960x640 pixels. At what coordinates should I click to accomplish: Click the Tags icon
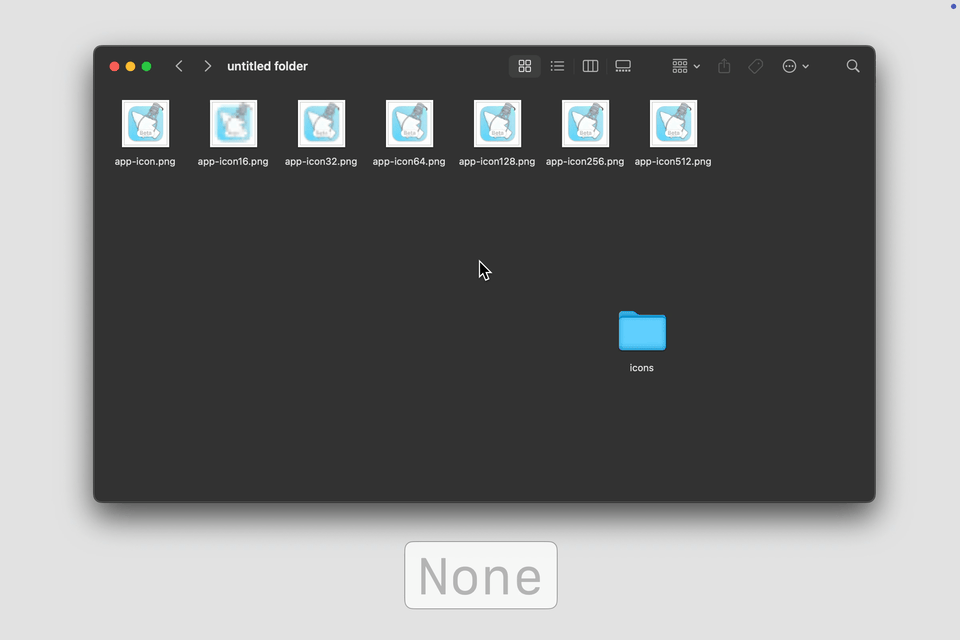[x=755, y=66]
